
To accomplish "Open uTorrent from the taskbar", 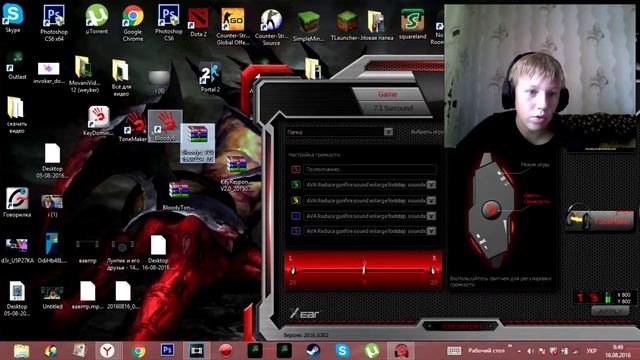I will 372,351.
